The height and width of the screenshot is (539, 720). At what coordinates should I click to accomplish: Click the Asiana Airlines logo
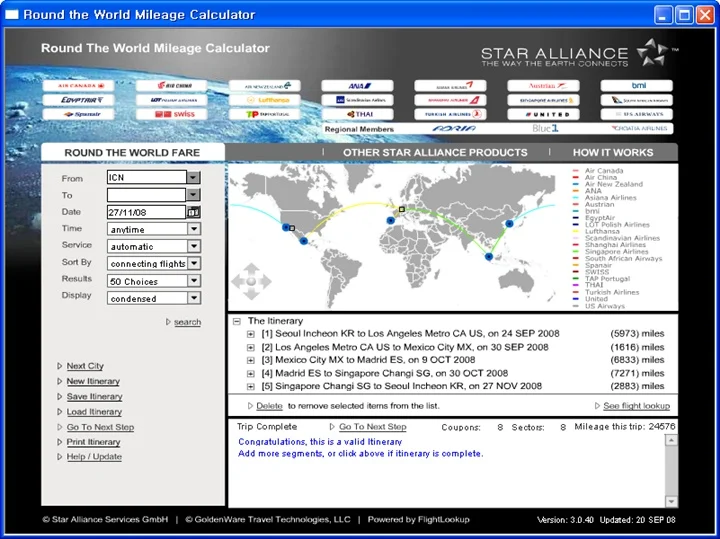click(450, 85)
